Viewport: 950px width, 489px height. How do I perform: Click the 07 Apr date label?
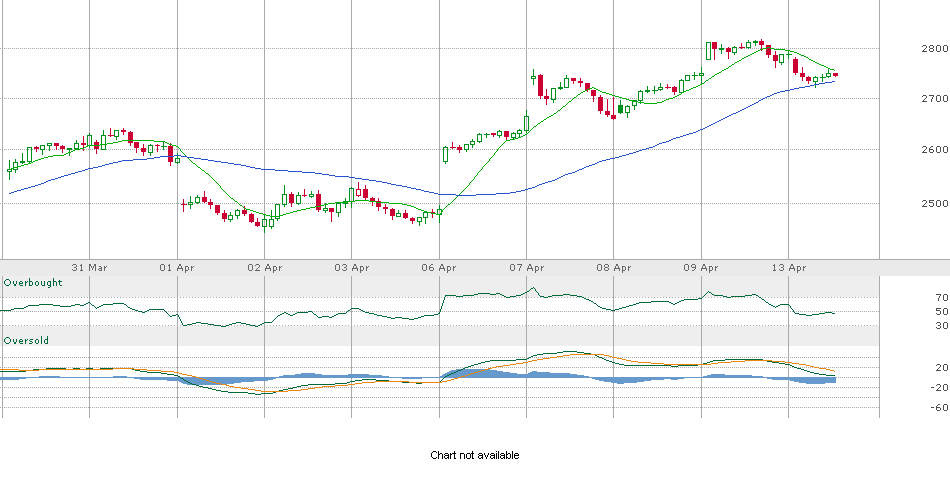pyautogui.click(x=526, y=267)
